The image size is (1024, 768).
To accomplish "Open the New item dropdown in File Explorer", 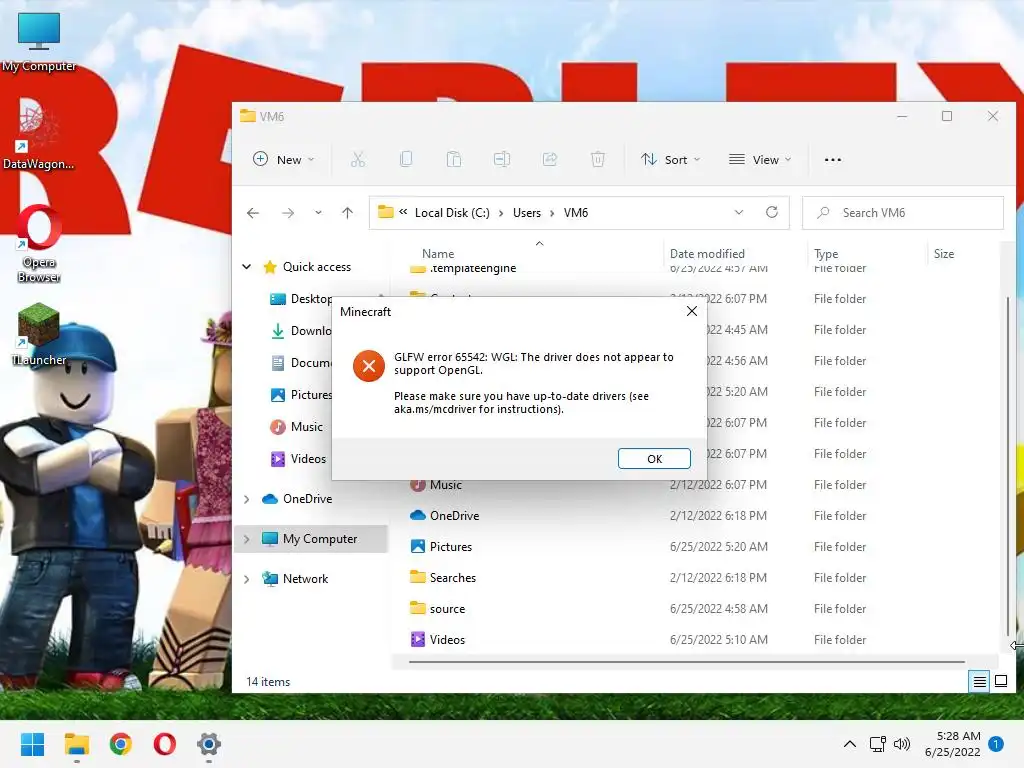I will [x=283, y=159].
